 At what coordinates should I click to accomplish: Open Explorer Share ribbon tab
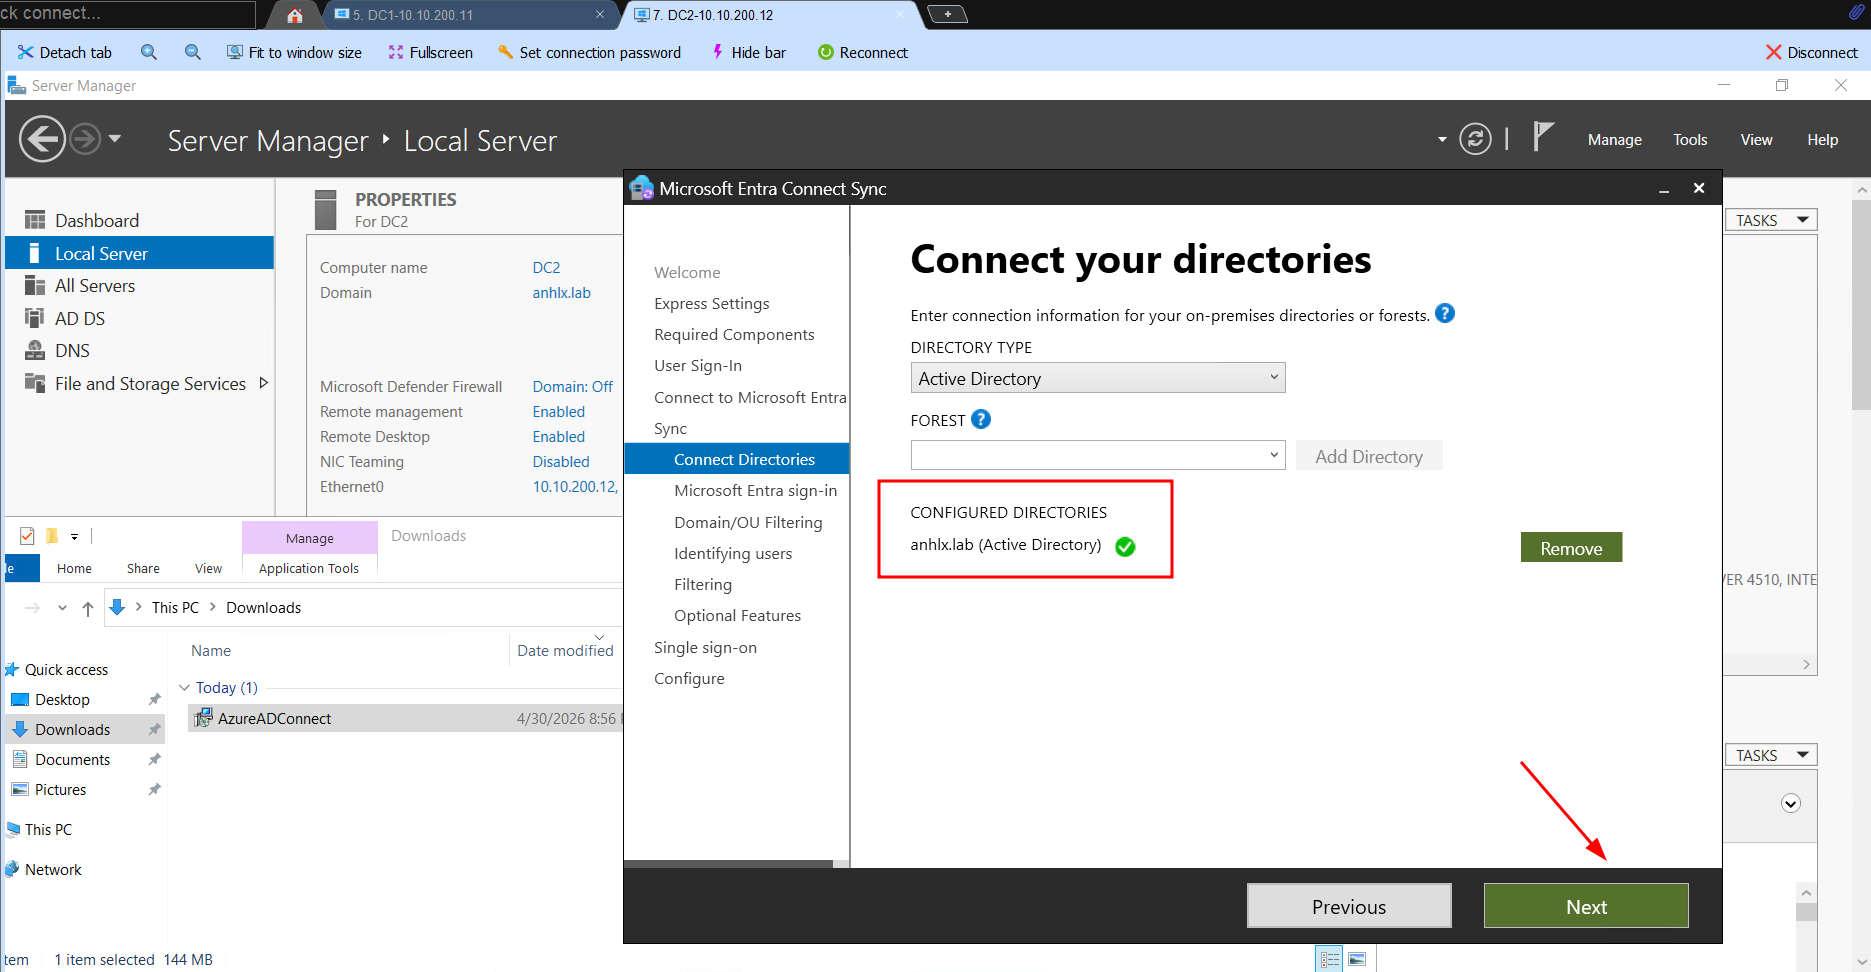(x=143, y=568)
